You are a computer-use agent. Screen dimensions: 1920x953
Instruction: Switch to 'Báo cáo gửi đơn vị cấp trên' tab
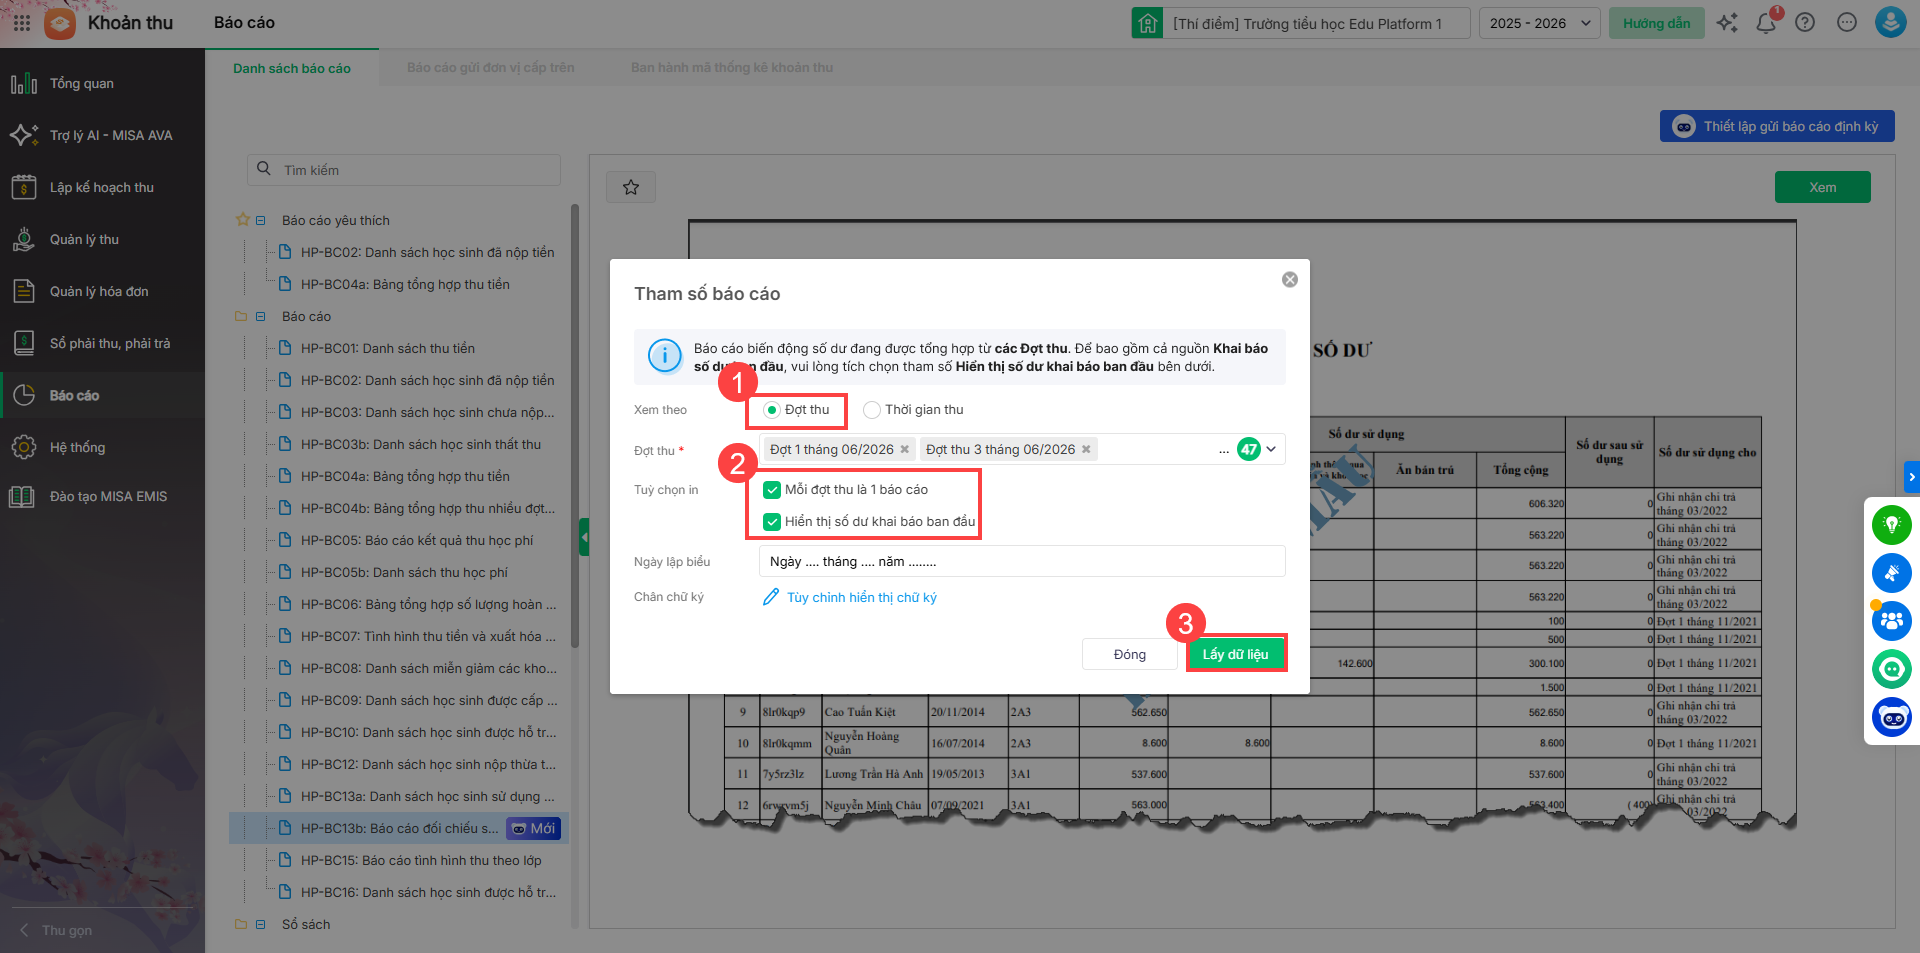point(490,68)
